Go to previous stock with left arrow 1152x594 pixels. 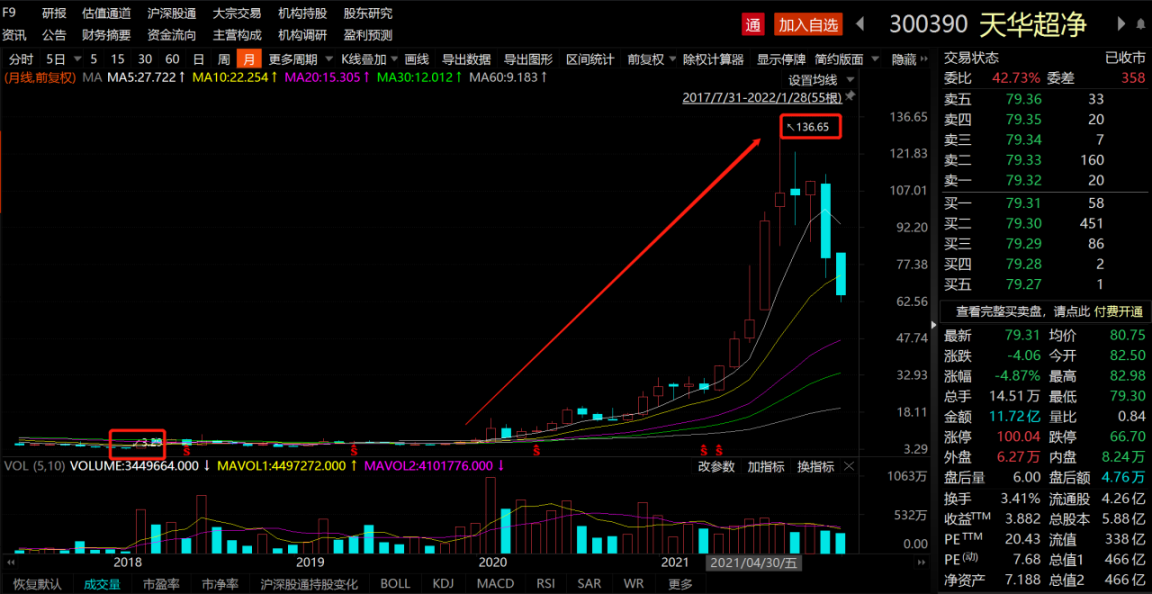pyautogui.click(x=860, y=24)
